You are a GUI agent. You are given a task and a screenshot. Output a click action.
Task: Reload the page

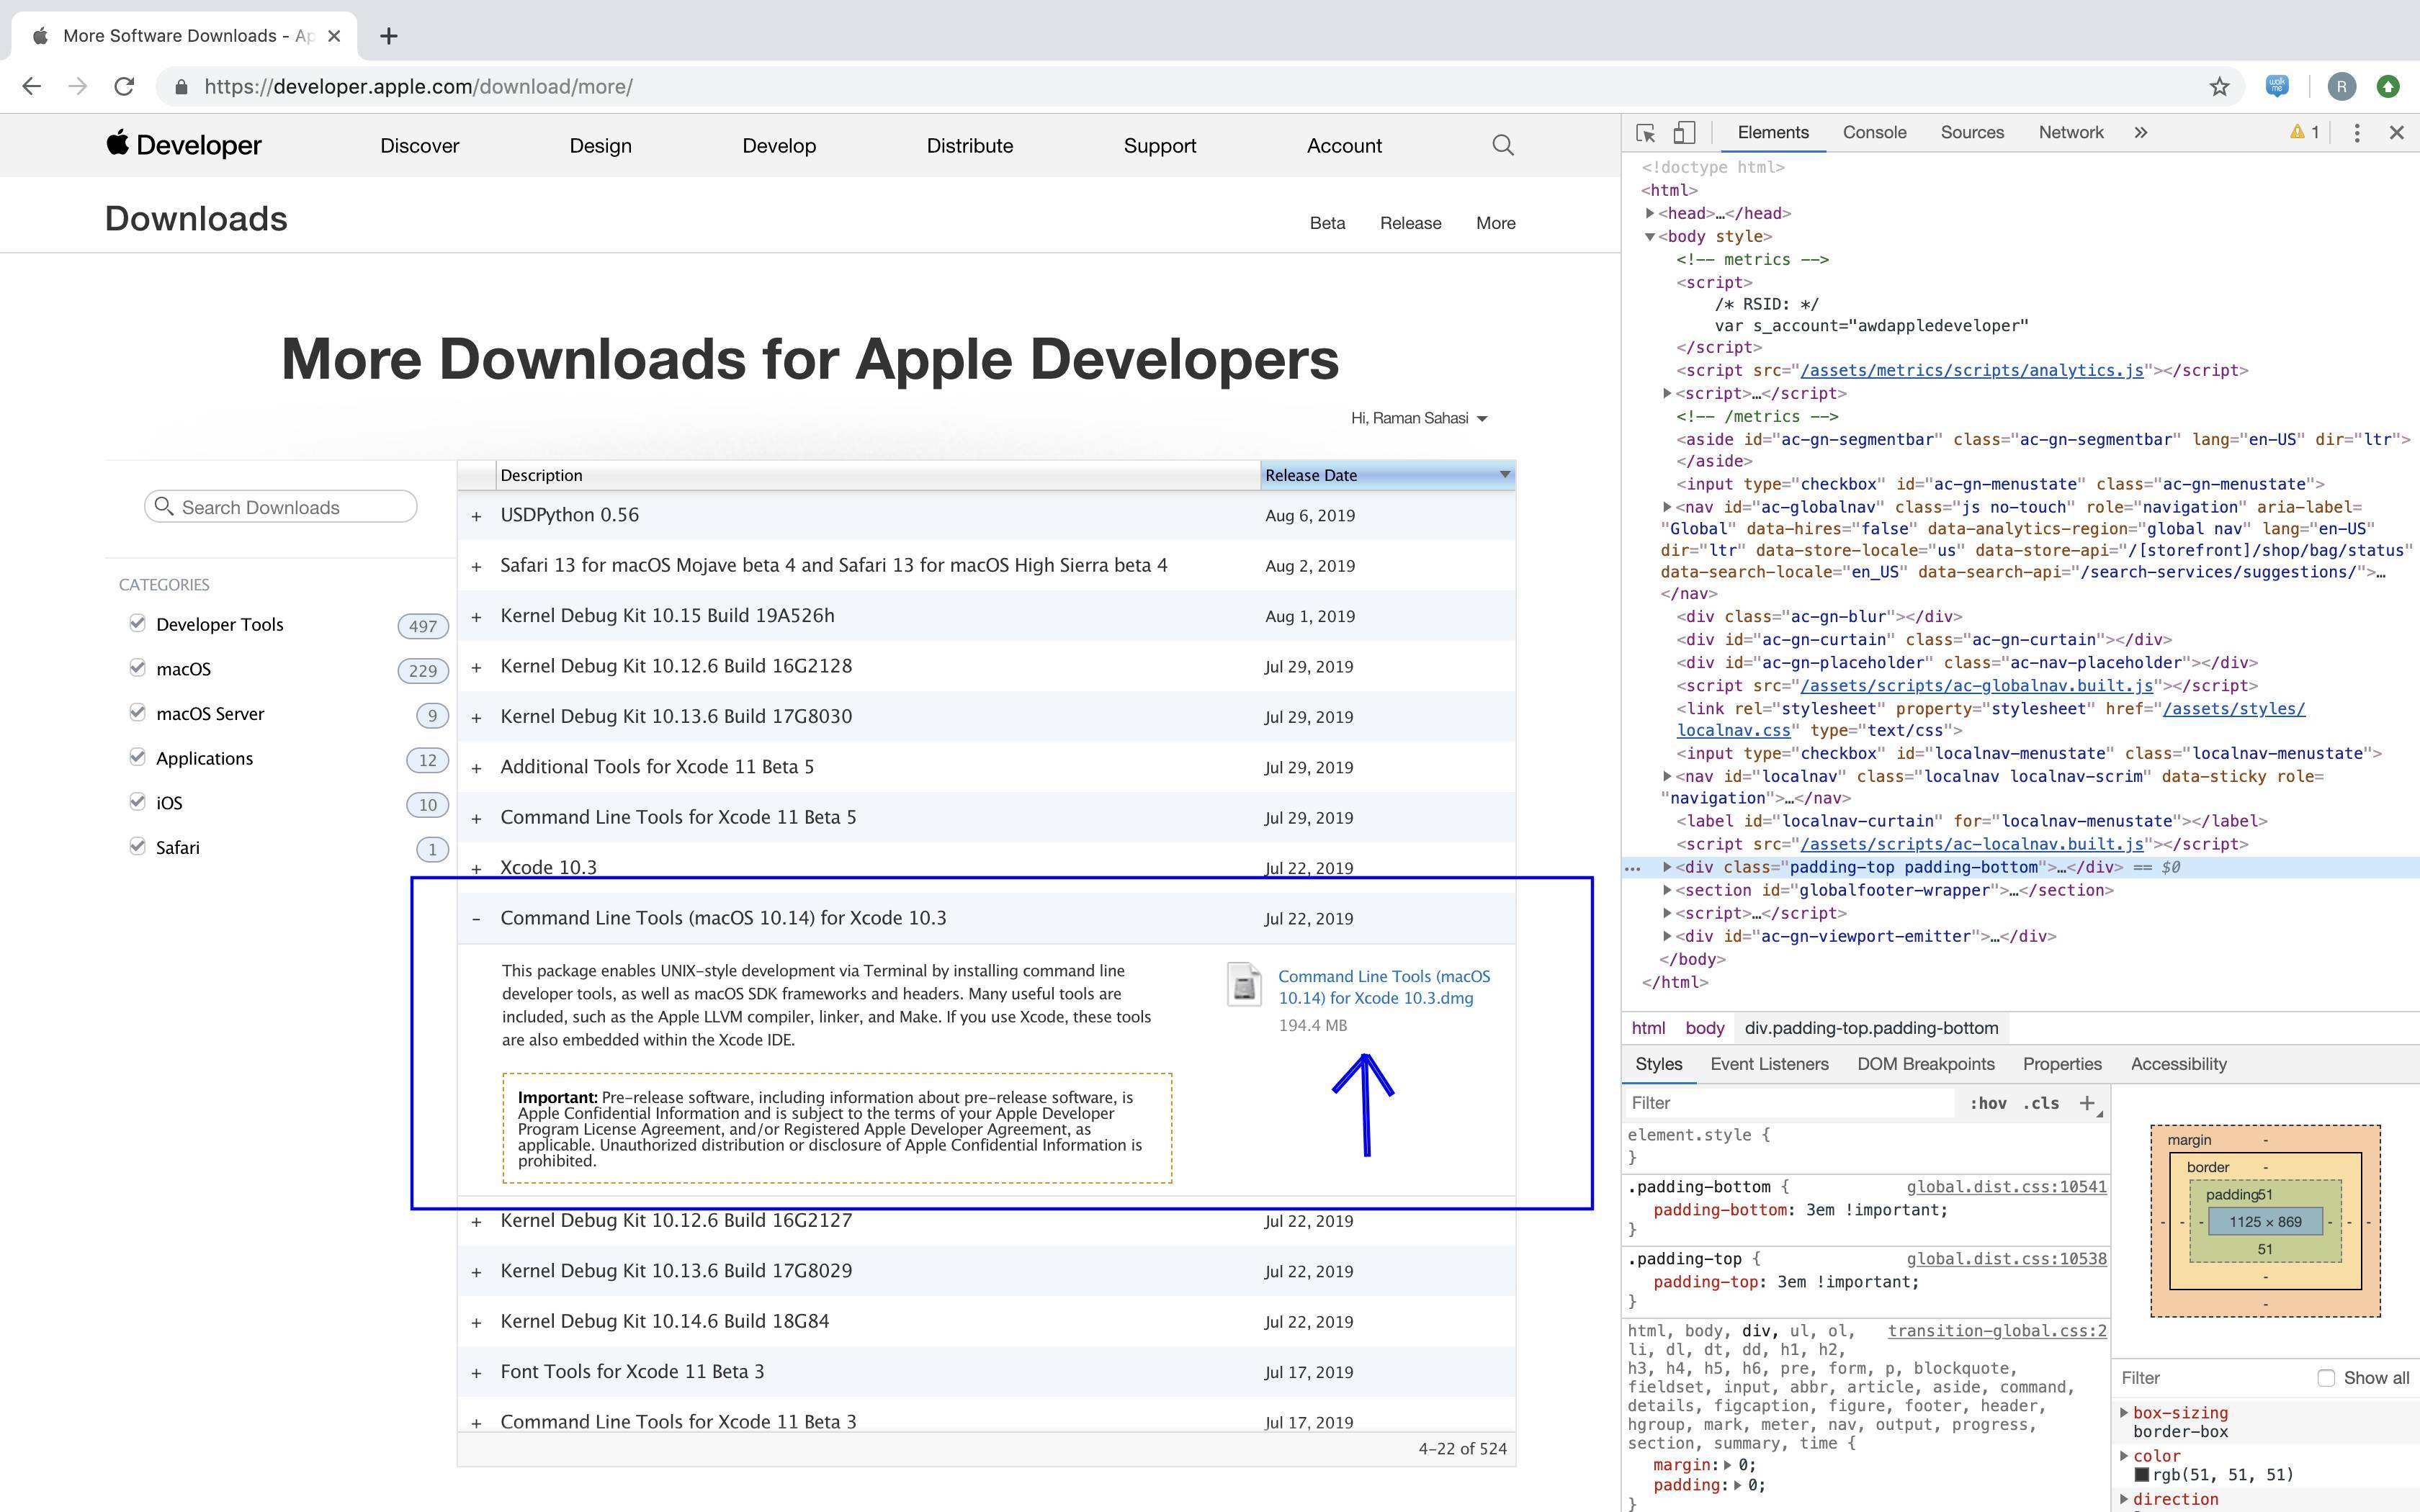coord(124,87)
